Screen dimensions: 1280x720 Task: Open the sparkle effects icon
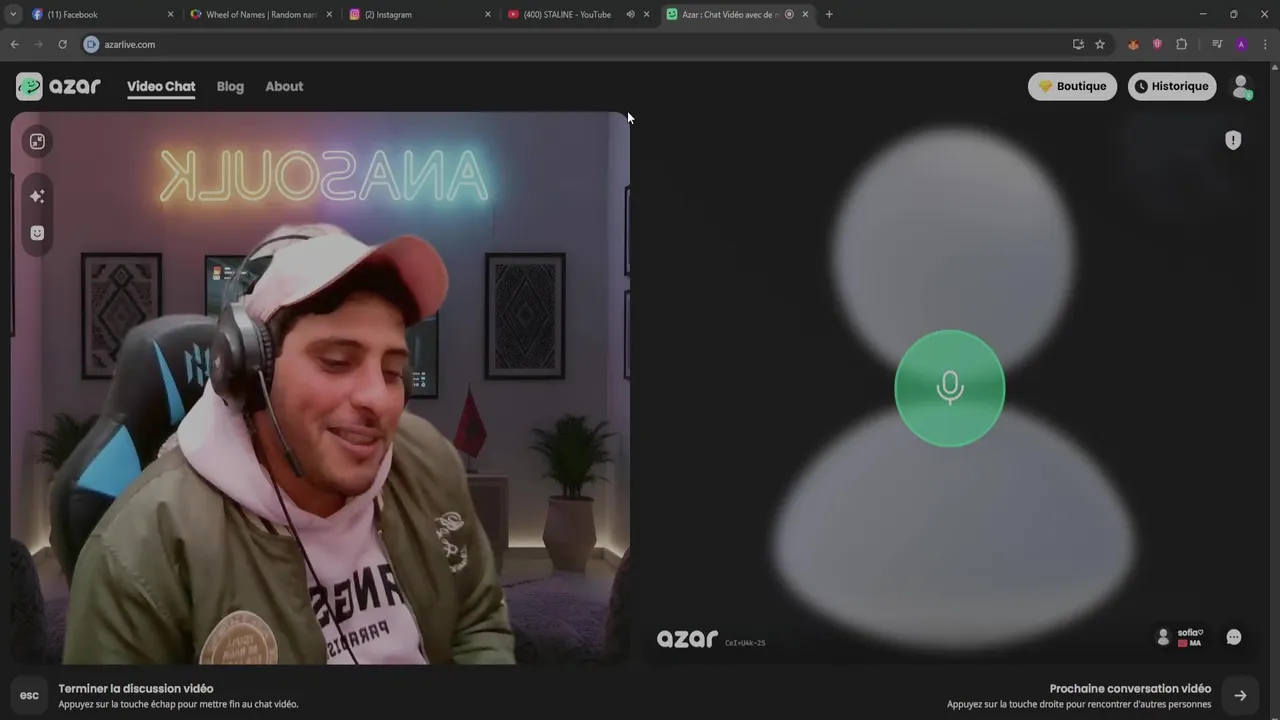(x=37, y=196)
